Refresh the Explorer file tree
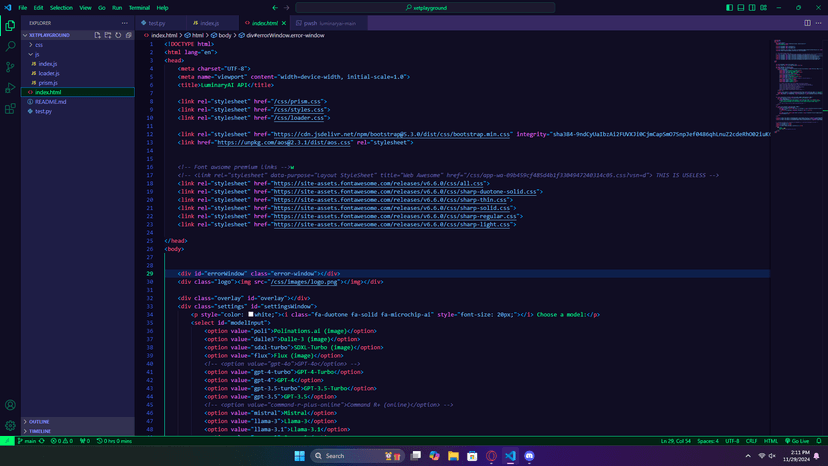The height and width of the screenshot is (466, 828). coord(118,35)
